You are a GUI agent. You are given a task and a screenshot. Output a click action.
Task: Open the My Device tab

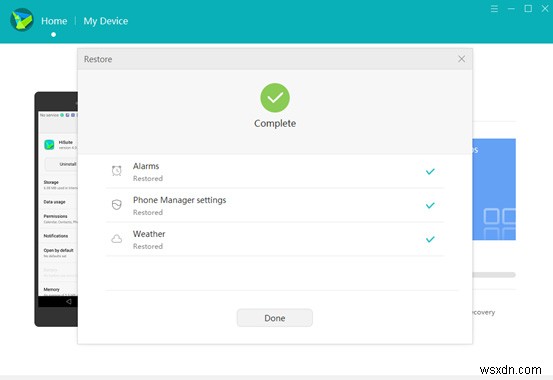tap(105, 21)
